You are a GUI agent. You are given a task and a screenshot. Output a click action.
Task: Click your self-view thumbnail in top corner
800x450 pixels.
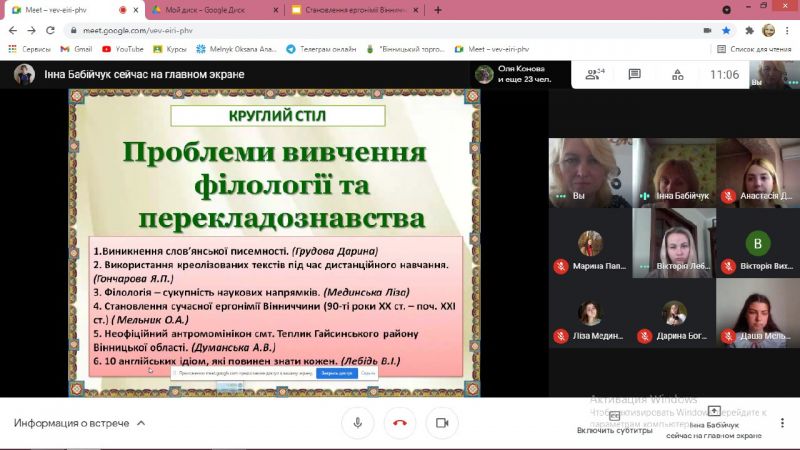pos(774,74)
